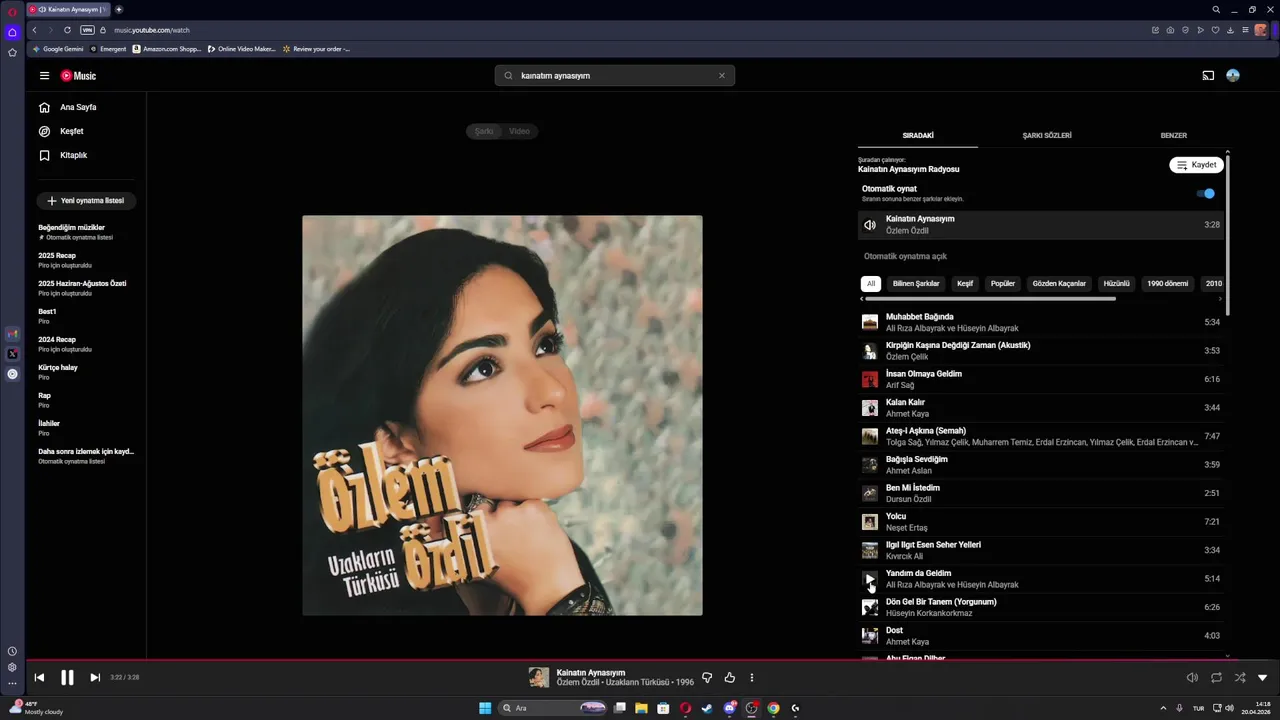Create Yeni oynatma listesi
Viewport: 1280px width, 720px height.
(86, 201)
